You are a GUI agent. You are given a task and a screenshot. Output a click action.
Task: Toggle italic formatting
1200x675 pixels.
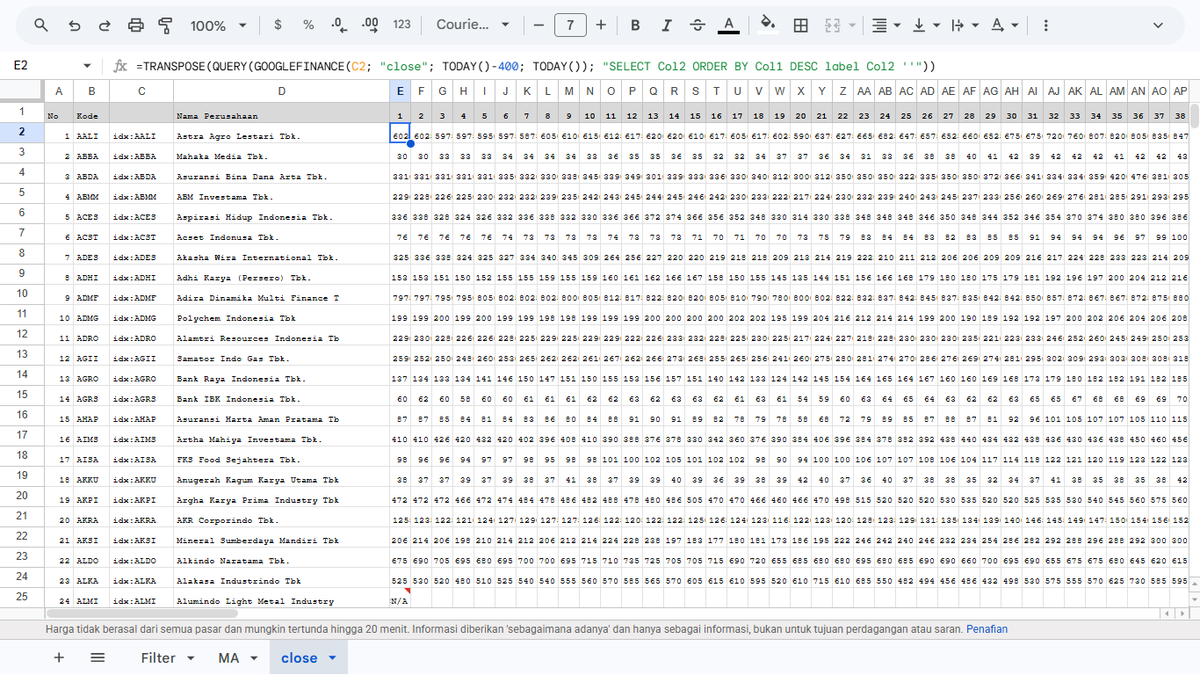tap(666, 25)
